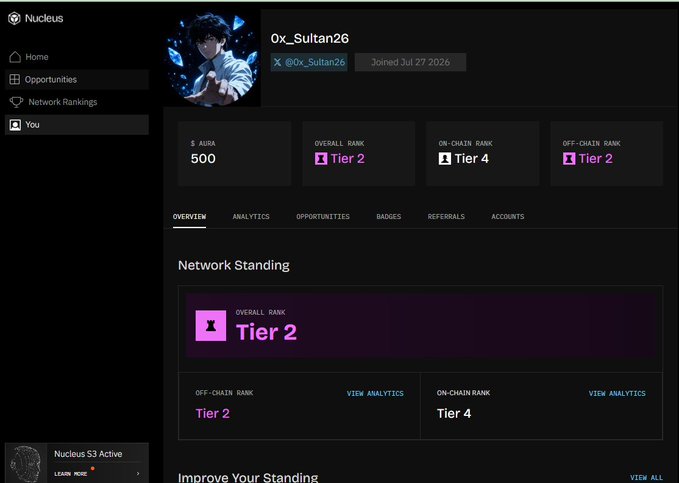Click View Analytics for Off-Chain Rank
Image resolution: width=679 pixels, height=483 pixels.
click(x=375, y=393)
